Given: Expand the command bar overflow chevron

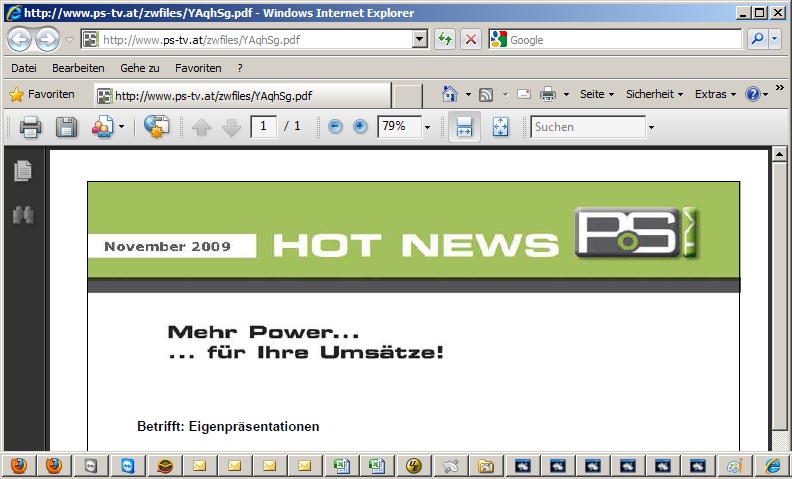Looking at the screenshot, I should tap(780, 88).
